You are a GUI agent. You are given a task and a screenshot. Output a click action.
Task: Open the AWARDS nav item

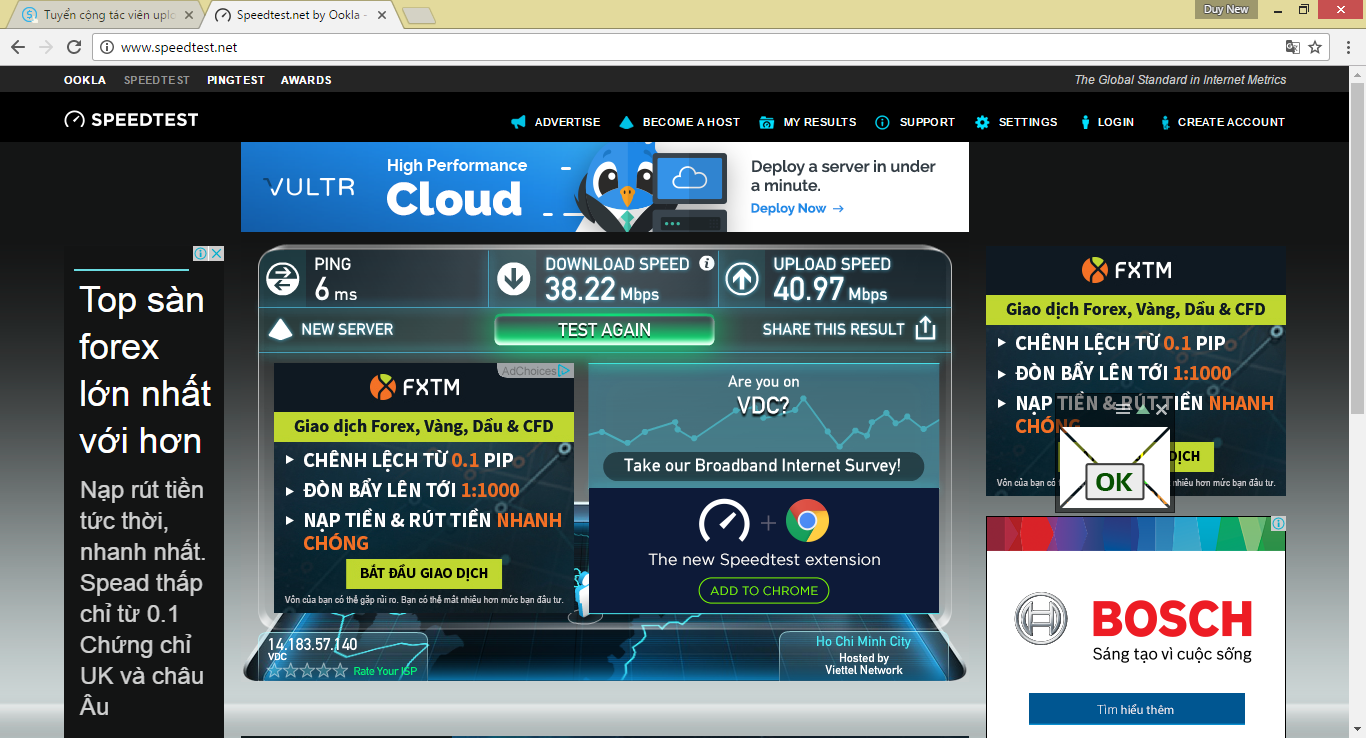coord(306,80)
